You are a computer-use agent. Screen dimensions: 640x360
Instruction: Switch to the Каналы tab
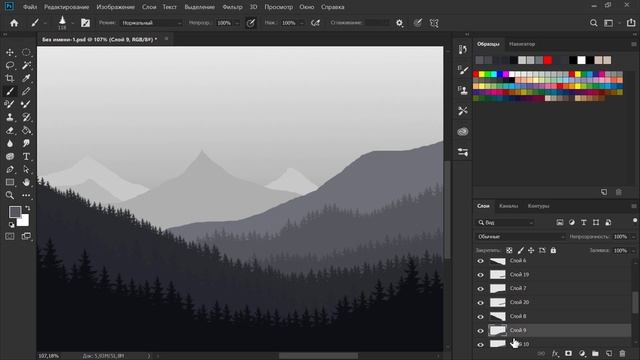pos(508,206)
